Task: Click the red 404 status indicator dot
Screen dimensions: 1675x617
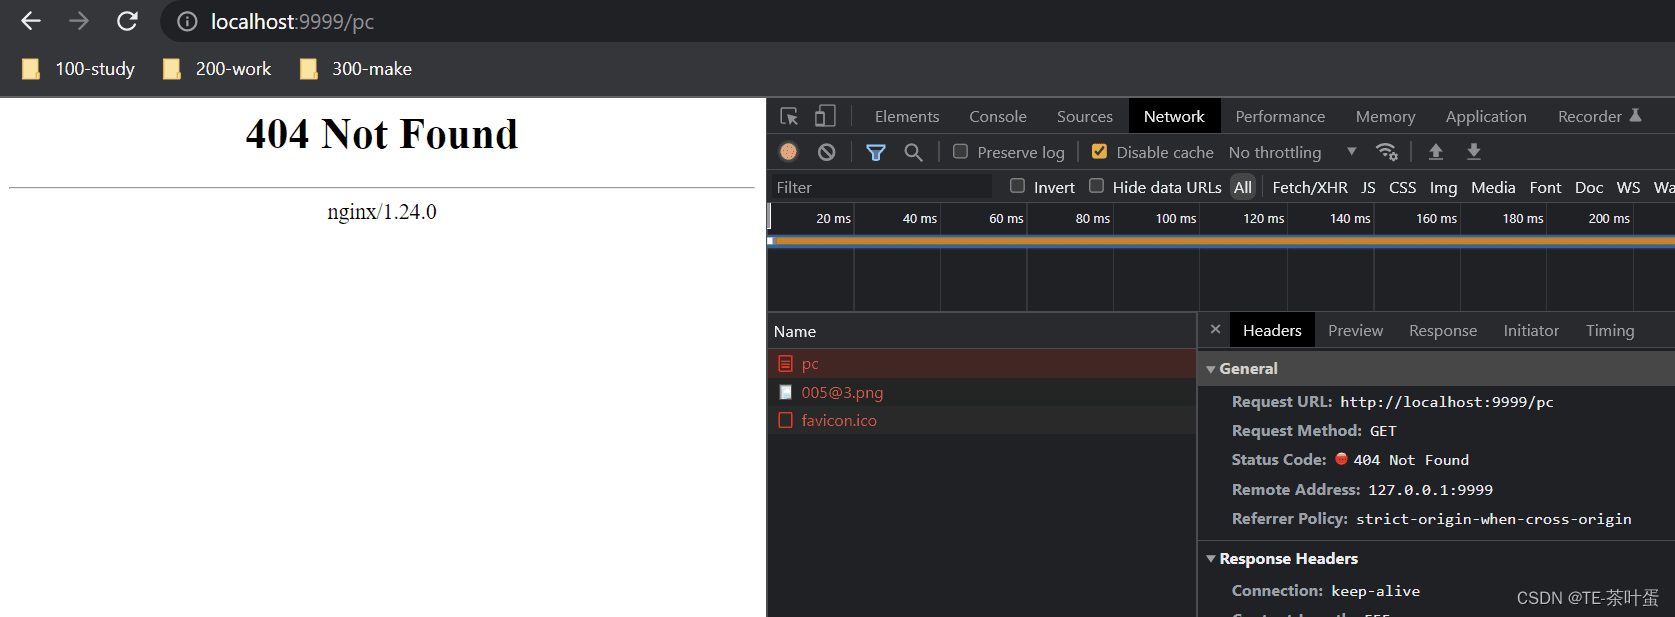Action: 1341,459
